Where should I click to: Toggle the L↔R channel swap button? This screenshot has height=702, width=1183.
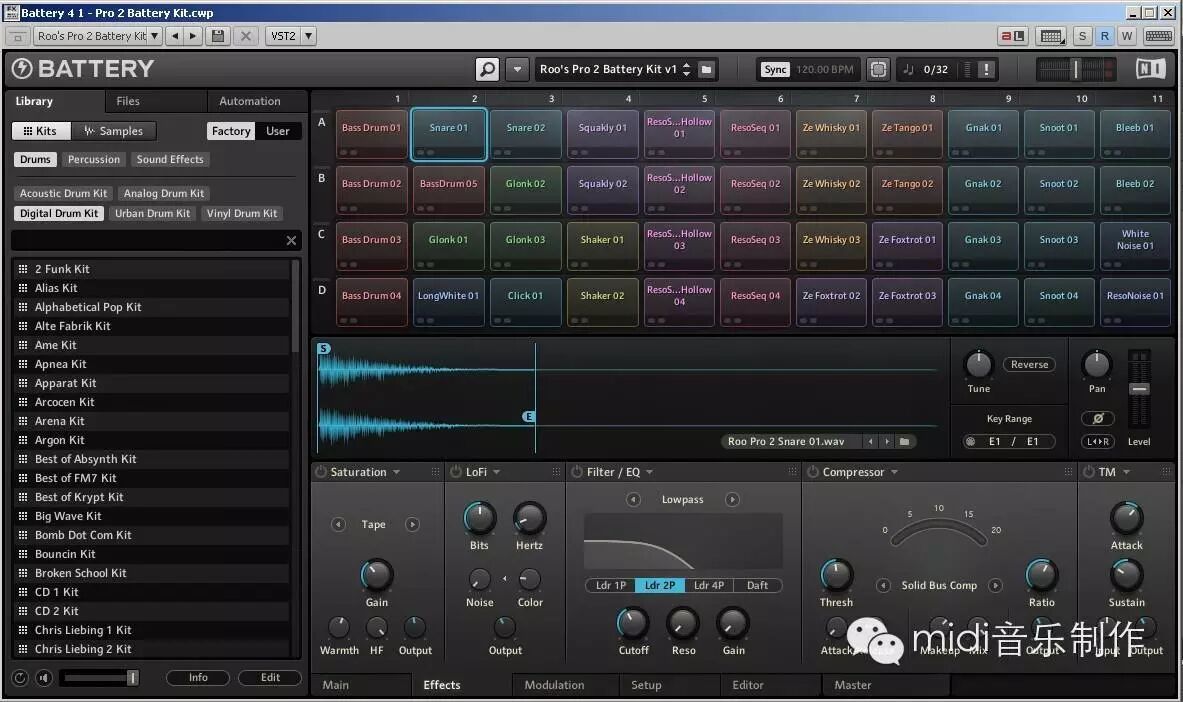[1098, 442]
